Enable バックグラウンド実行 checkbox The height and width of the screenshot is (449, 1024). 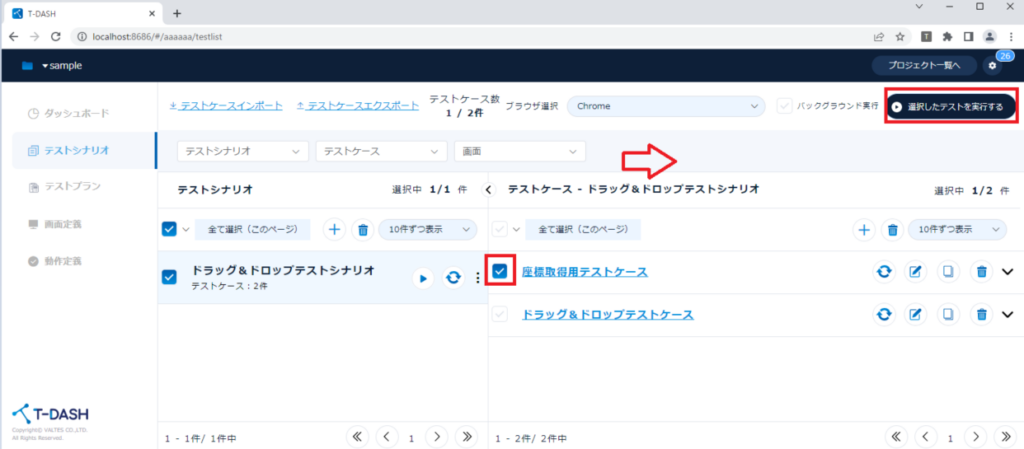tap(785, 106)
